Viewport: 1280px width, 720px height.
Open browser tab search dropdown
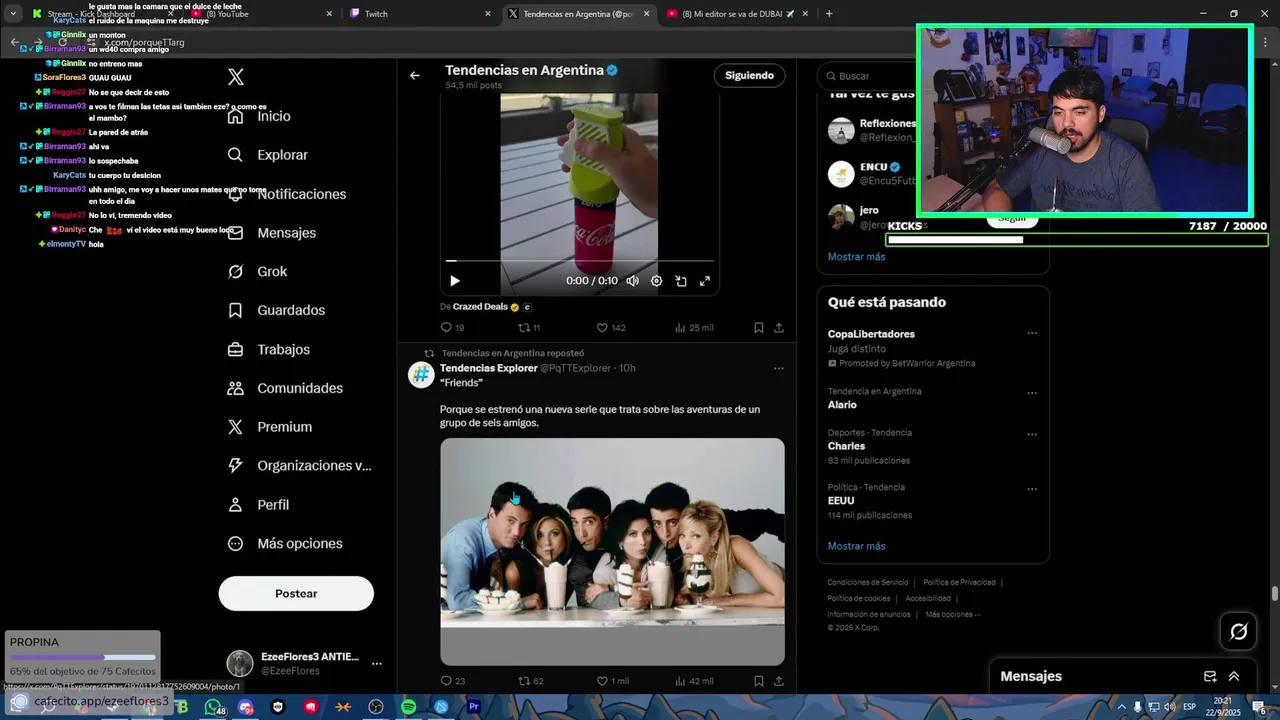coord(13,14)
